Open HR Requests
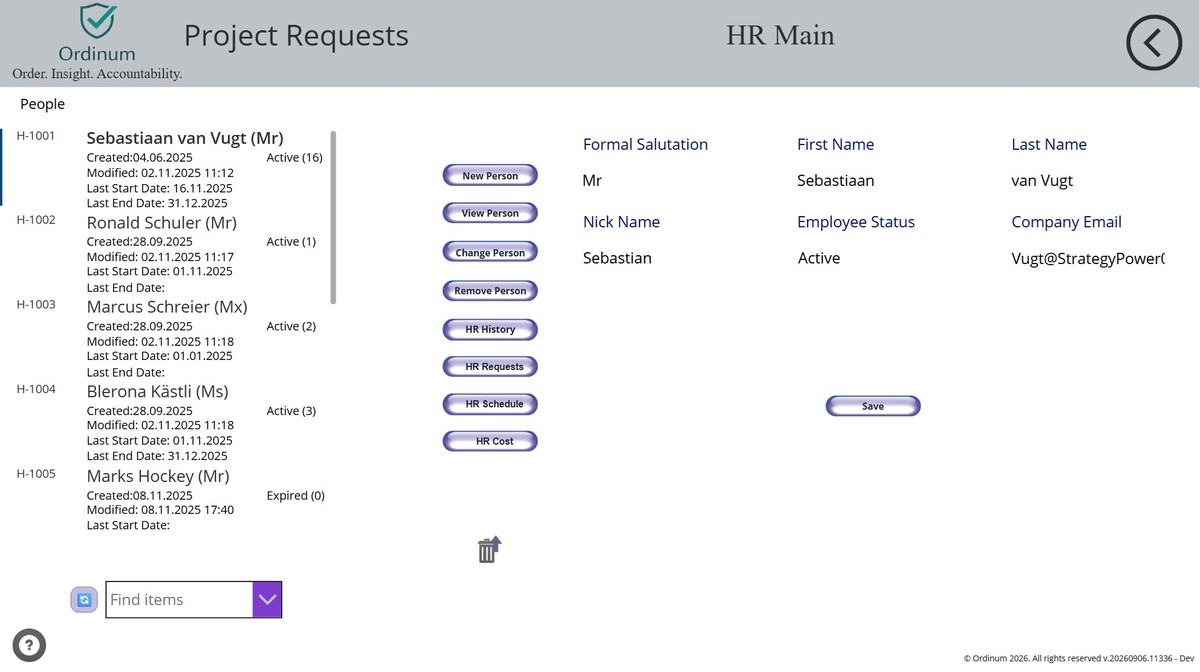The width and height of the screenshot is (1200, 672). click(x=490, y=367)
